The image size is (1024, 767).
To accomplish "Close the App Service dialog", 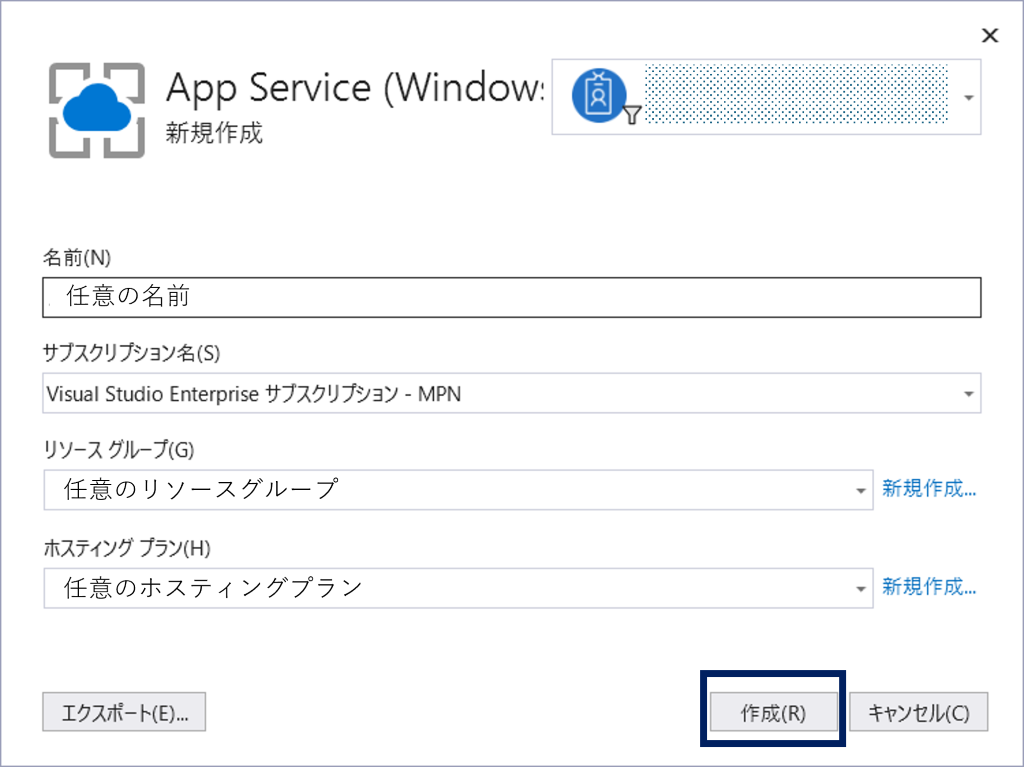I will (x=990, y=35).
